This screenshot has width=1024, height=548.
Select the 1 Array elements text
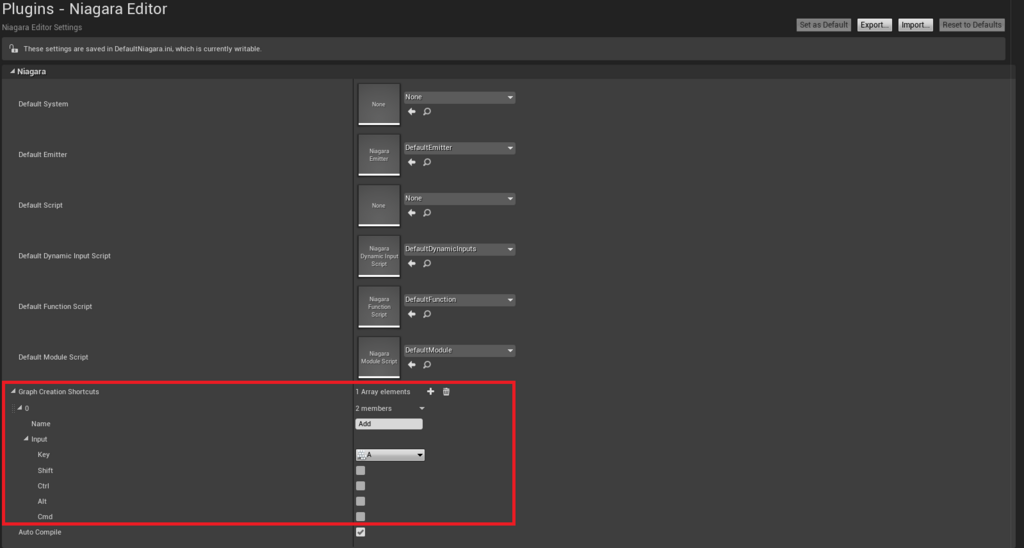[383, 392]
